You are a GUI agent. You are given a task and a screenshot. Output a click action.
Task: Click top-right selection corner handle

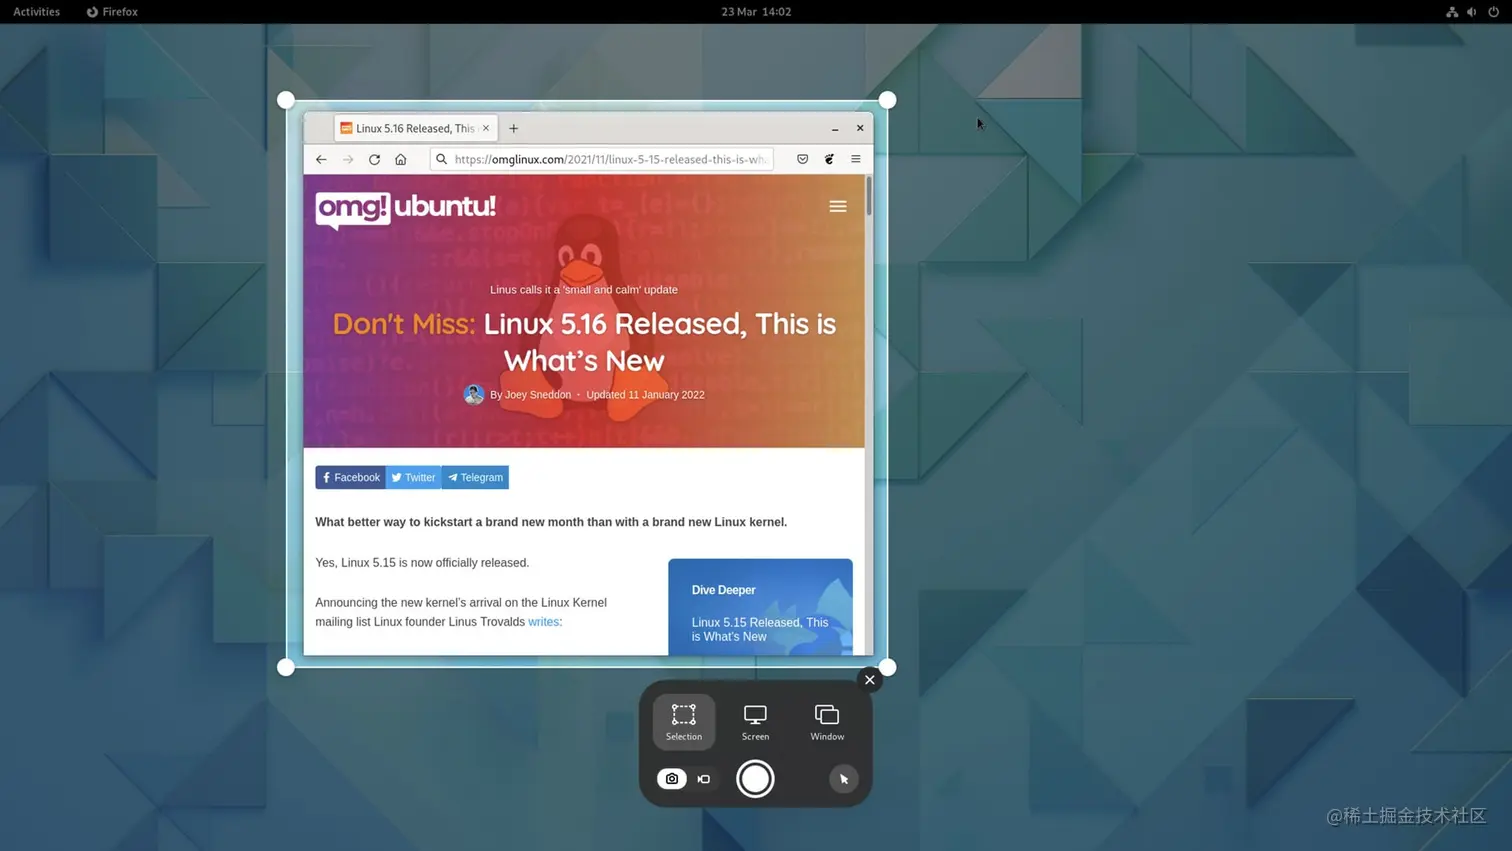(x=887, y=100)
